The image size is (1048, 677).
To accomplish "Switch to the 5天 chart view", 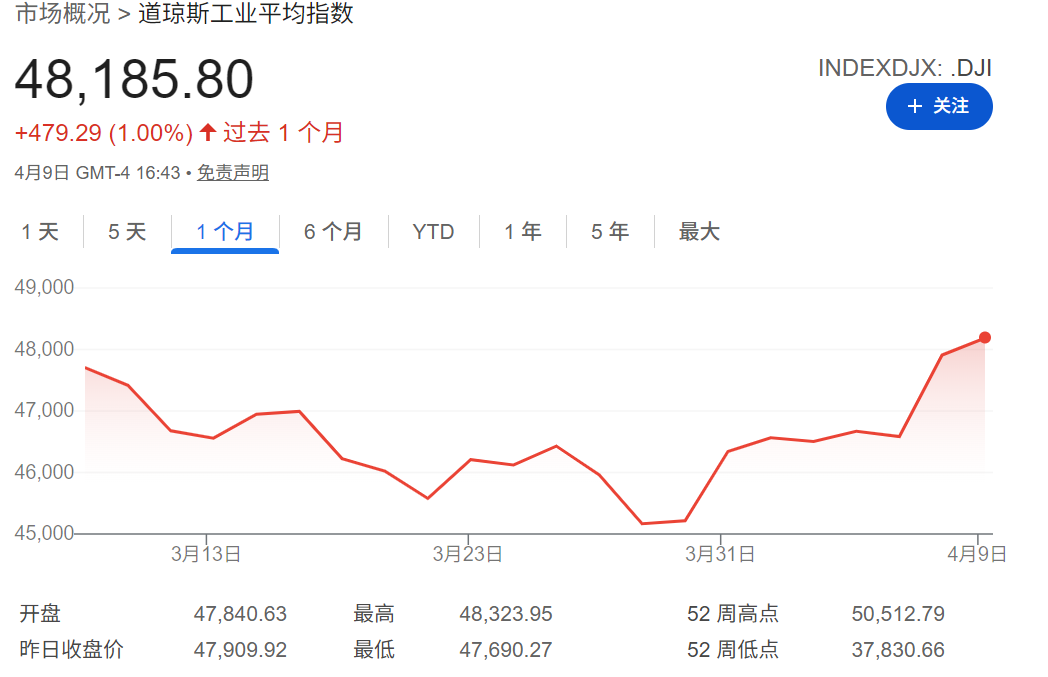I will click(126, 231).
